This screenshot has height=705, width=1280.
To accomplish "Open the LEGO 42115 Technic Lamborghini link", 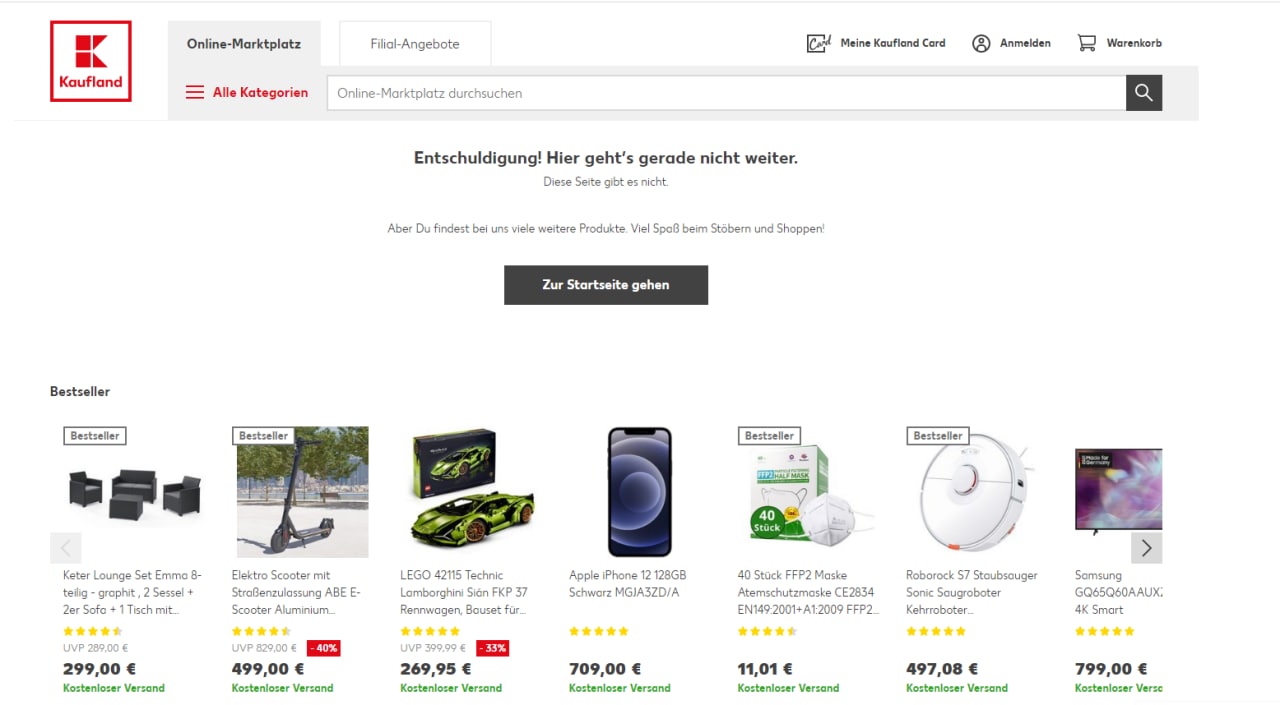I will (x=464, y=592).
